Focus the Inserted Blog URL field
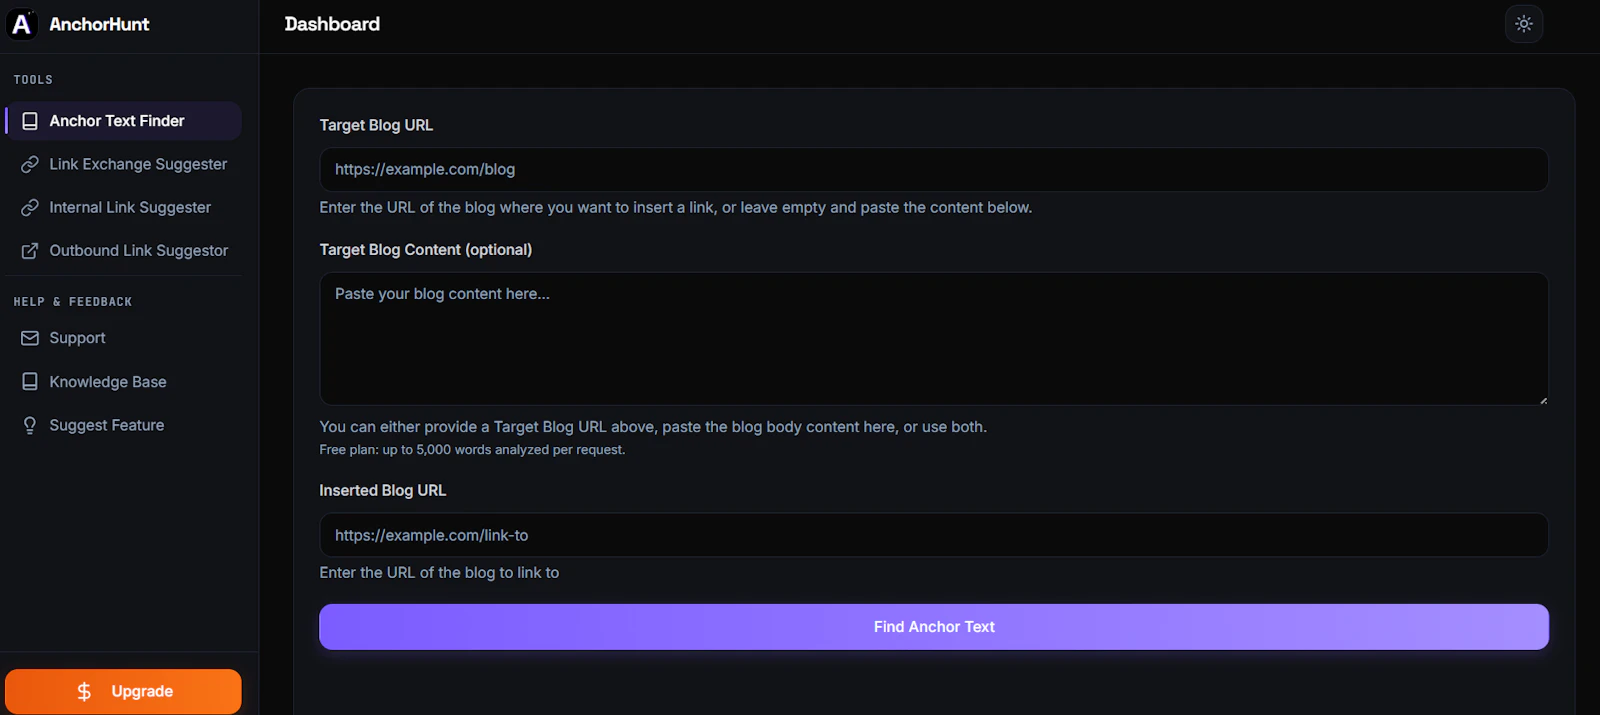1600x715 pixels. (x=934, y=535)
